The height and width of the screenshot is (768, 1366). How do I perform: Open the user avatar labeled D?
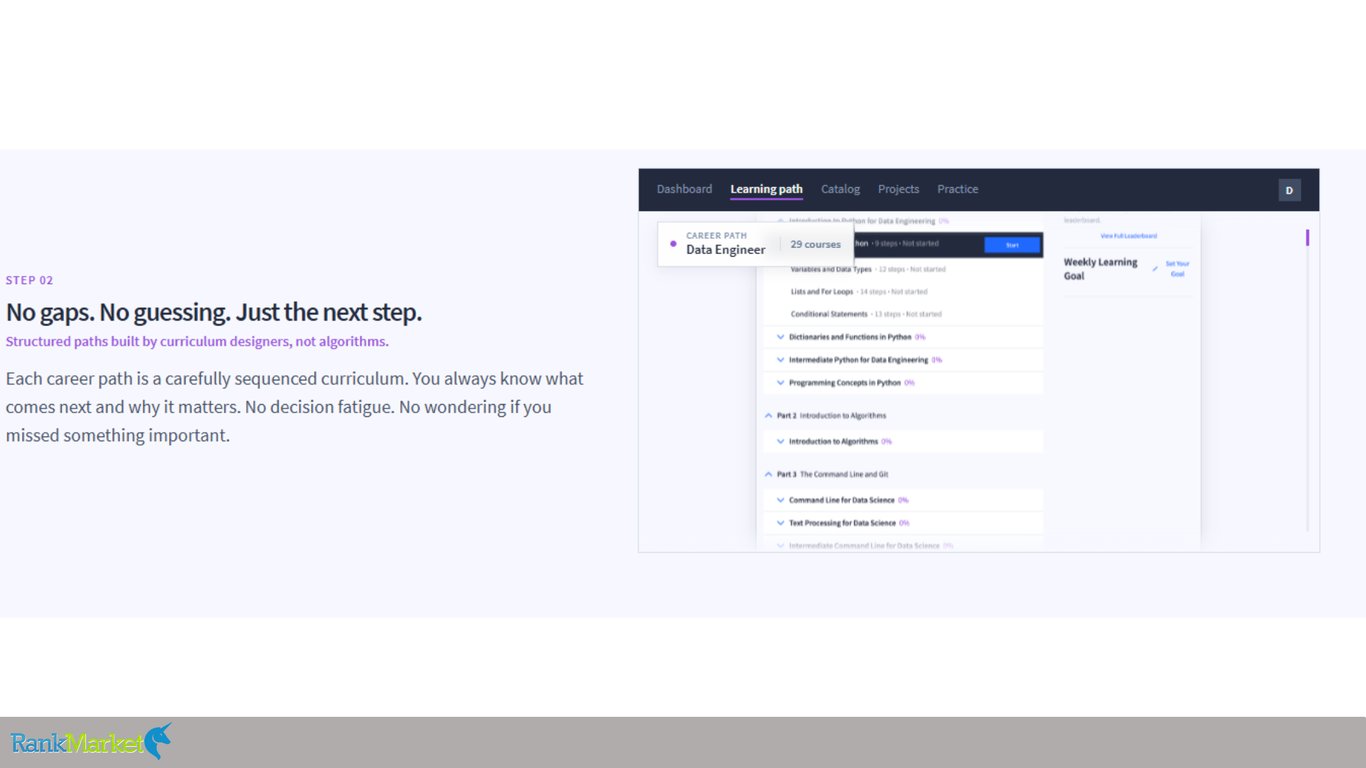click(x=1289, y=190)
